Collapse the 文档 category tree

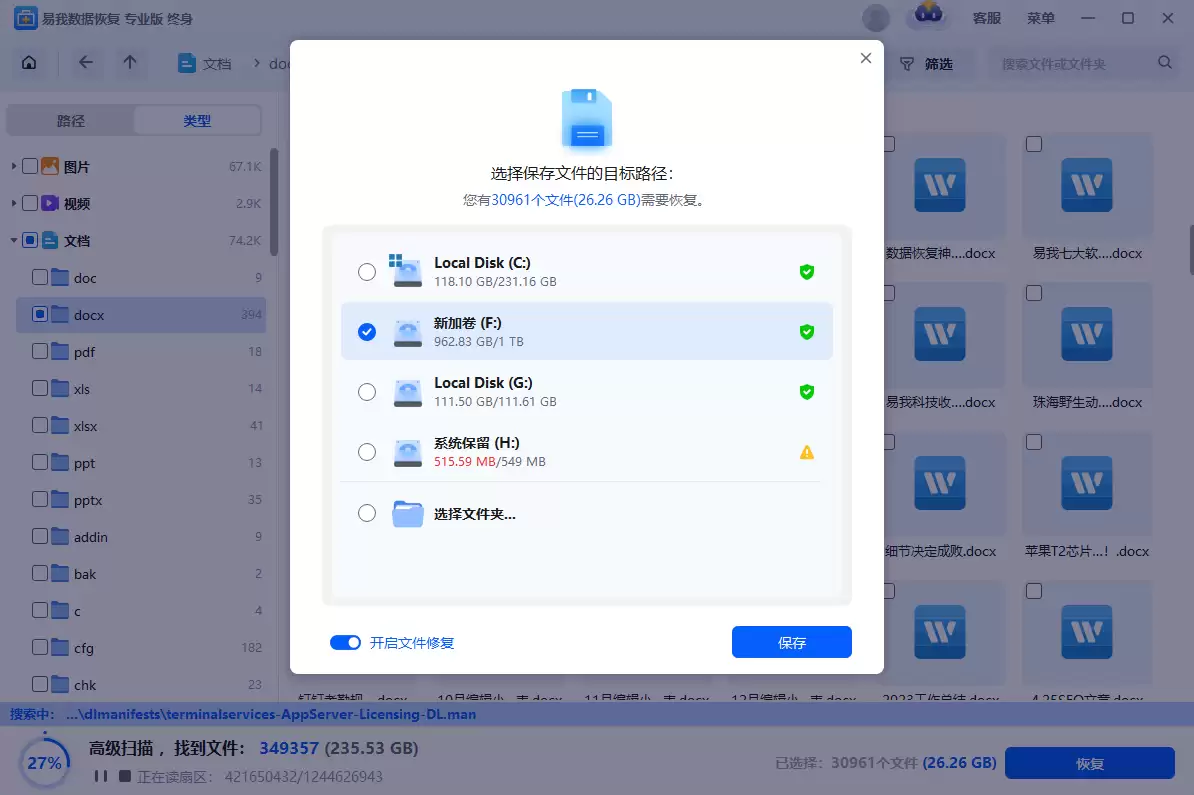click(14, 241)
